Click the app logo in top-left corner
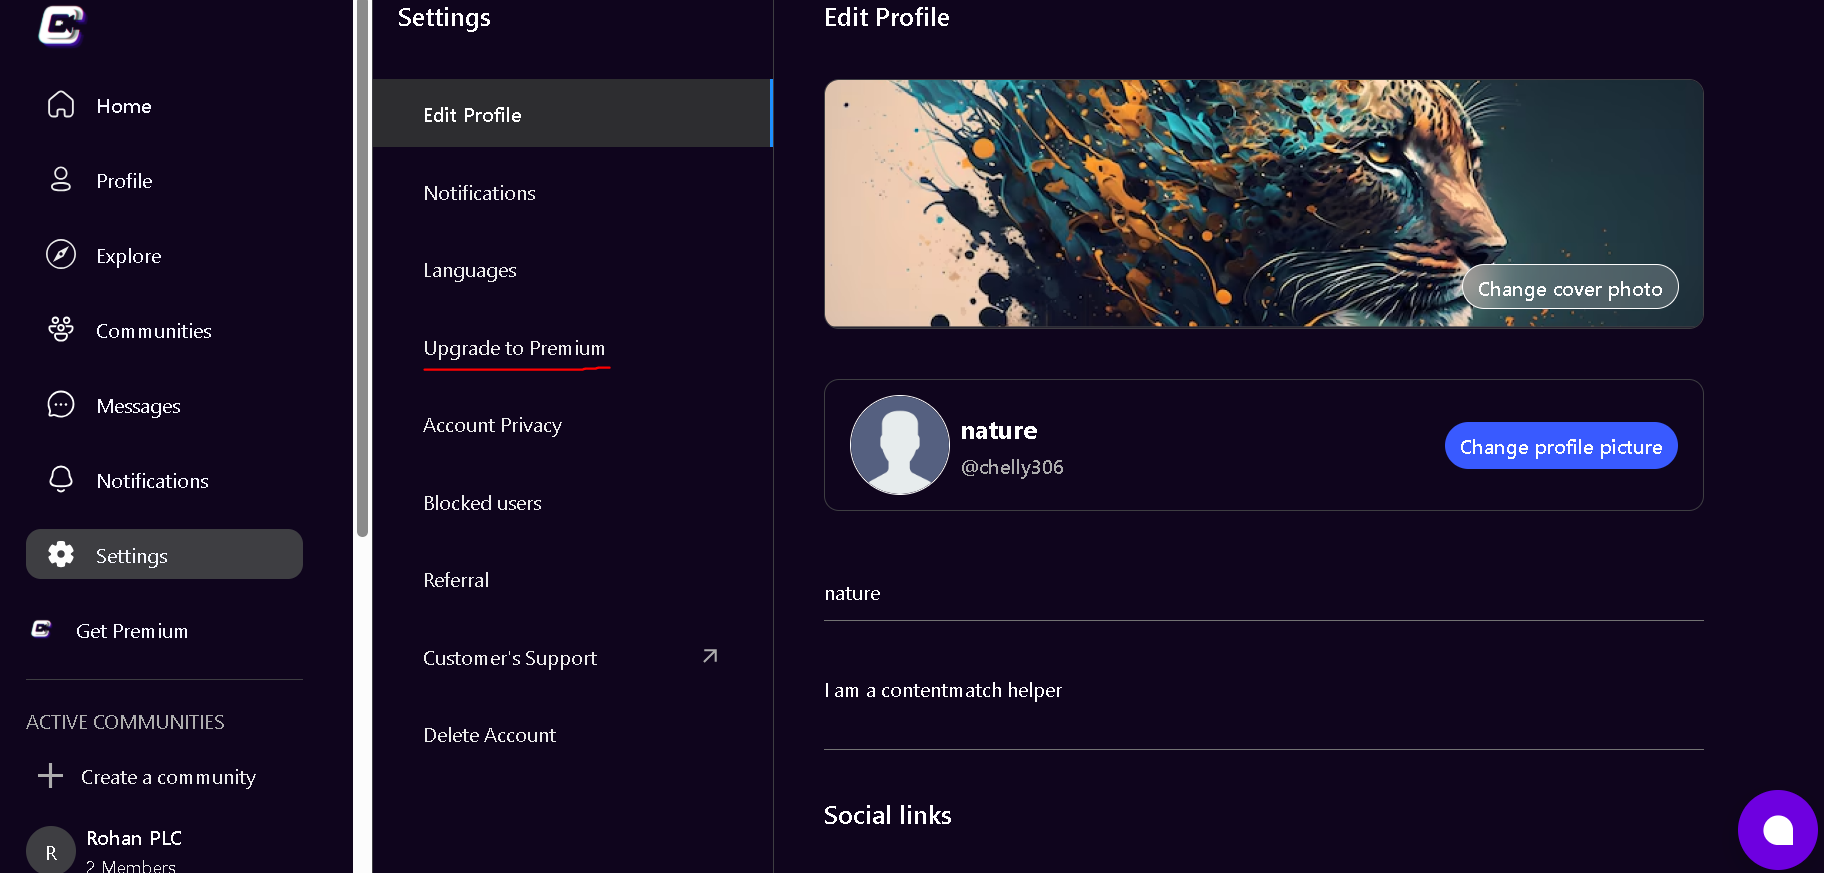 pos(60,25)
